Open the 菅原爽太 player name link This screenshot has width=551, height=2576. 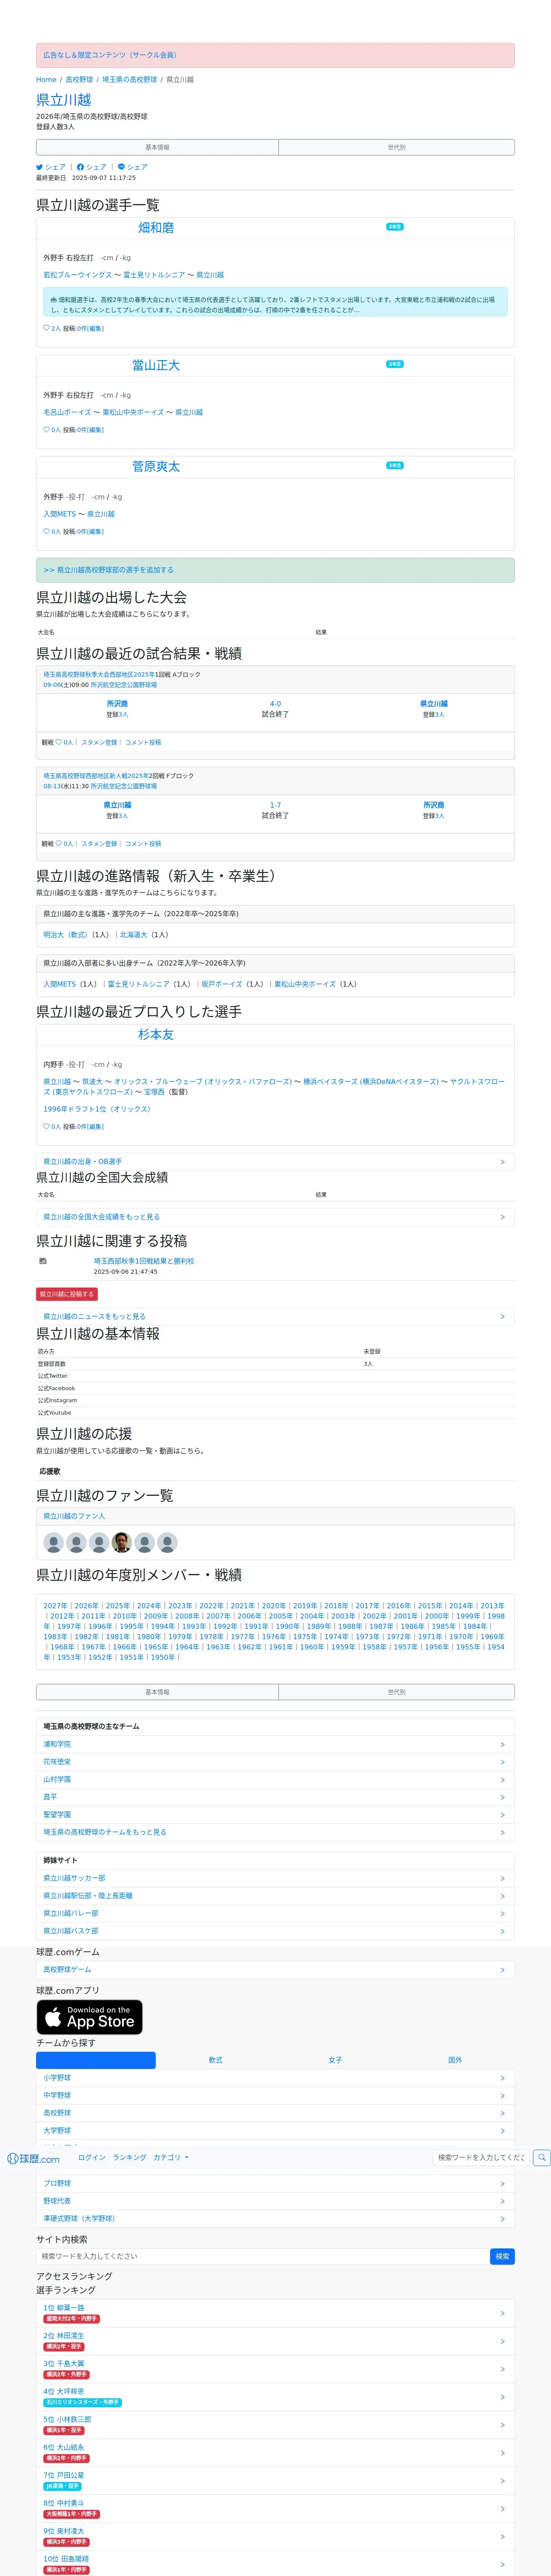pos(156,467)
